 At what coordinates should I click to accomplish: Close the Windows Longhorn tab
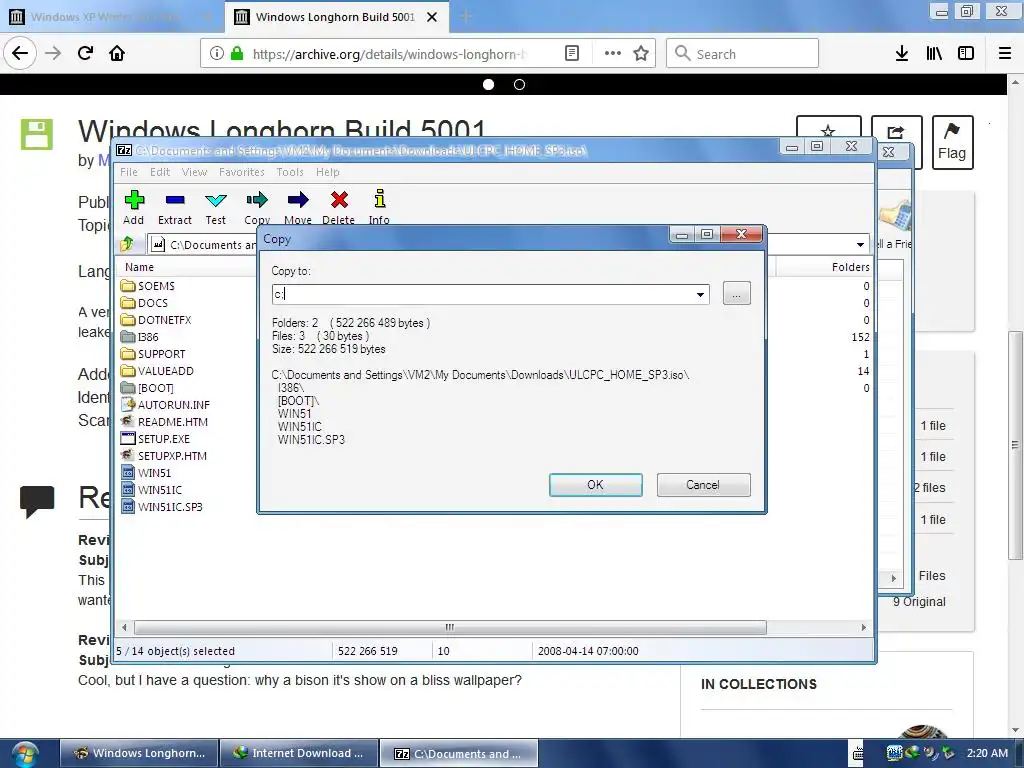pos(432,17)
